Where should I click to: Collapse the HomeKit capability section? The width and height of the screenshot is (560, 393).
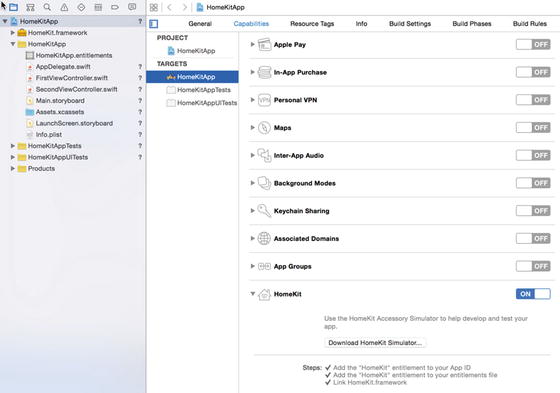click(252, 294)
